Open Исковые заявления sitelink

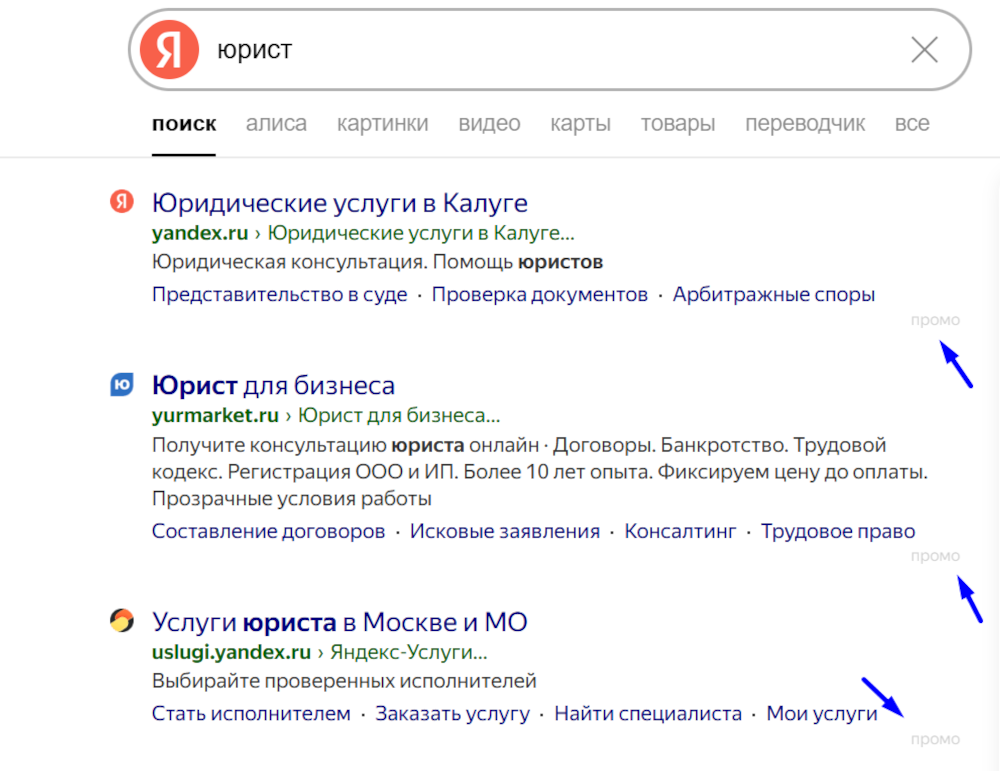(504, 531)
